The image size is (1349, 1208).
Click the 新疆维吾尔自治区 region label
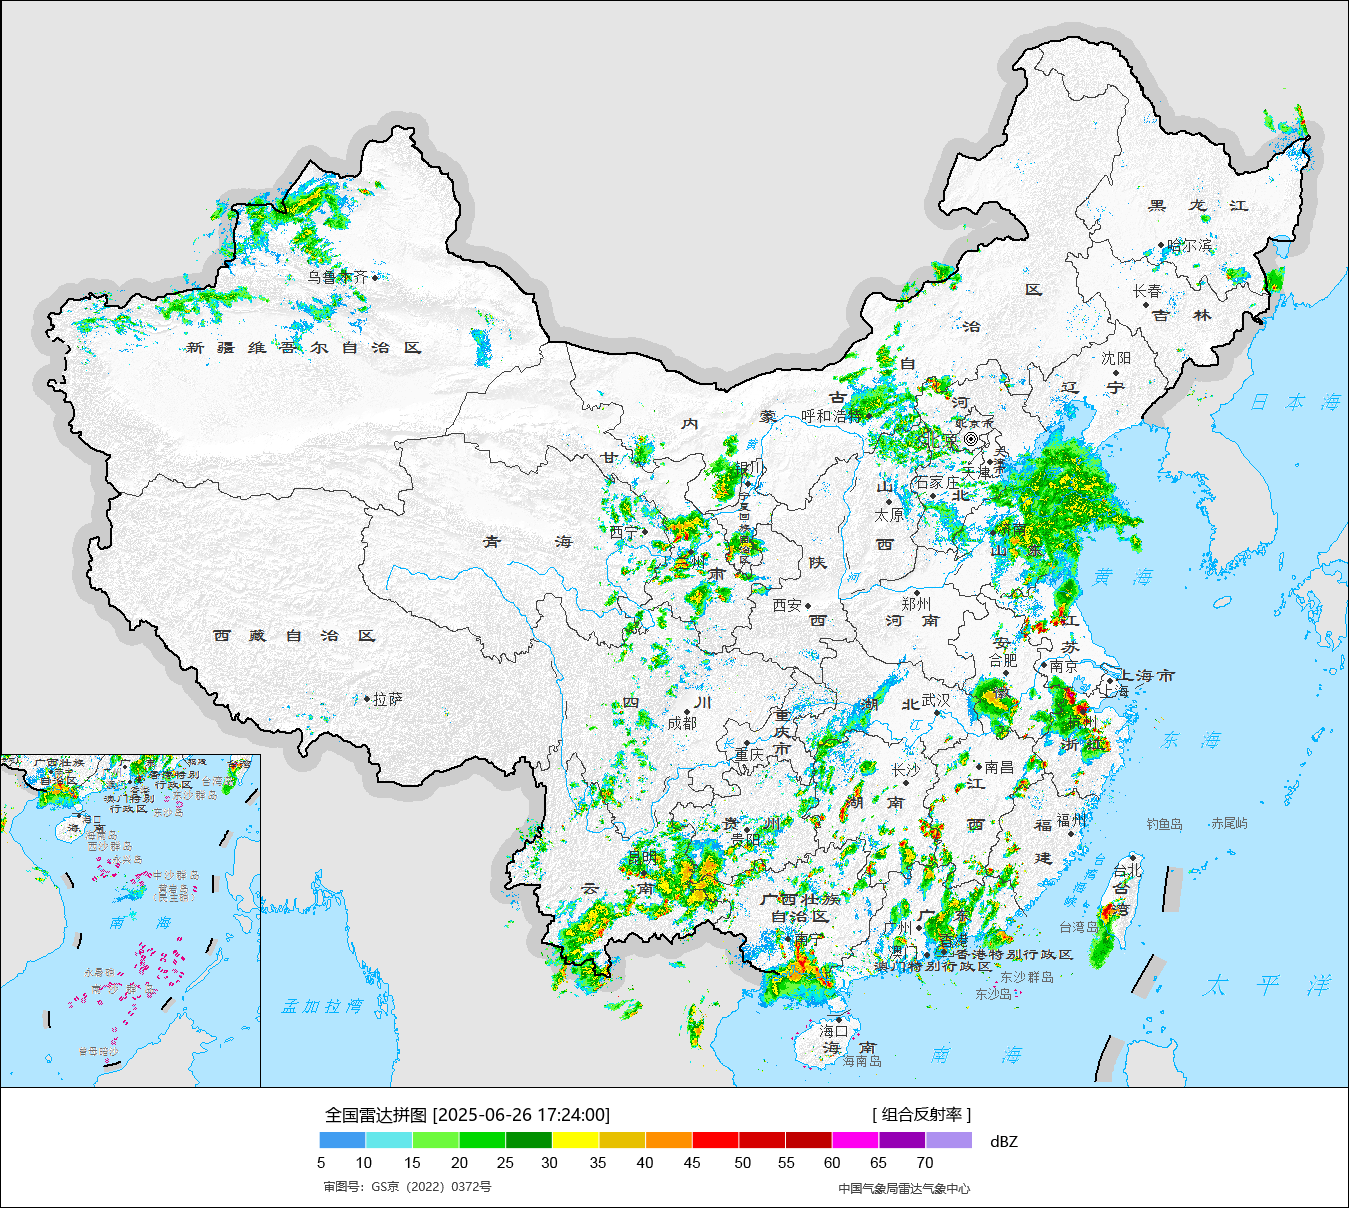click(x=303, y=348)
